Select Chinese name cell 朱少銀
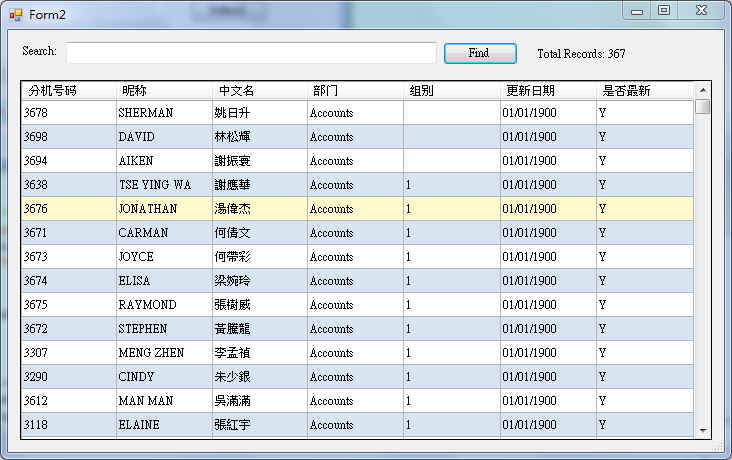732x460 pixels. click(260, 377)
